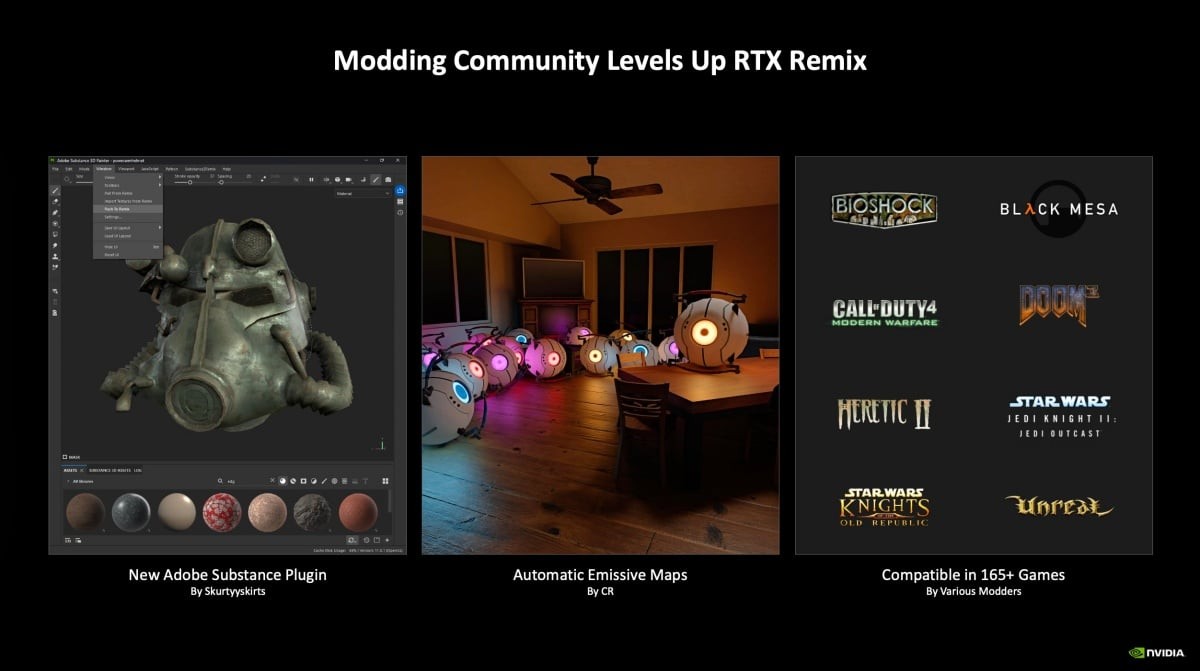This screenshot has width=1200, height=671.
Task: Toggle the materials filter in Assets panel
Action: [x=284, y=481]
